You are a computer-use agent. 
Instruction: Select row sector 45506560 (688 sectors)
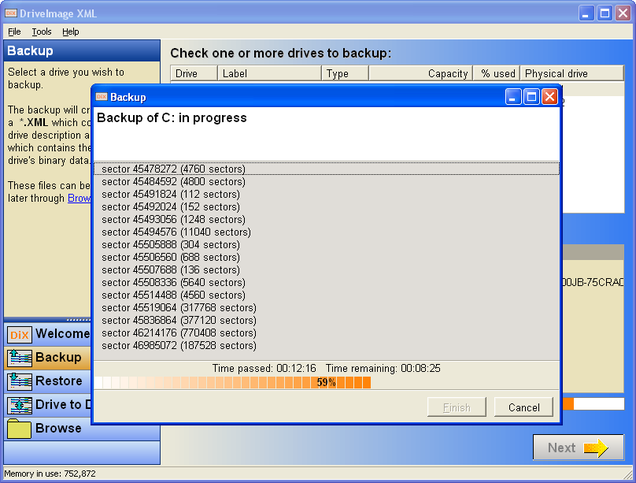point(327,257)
